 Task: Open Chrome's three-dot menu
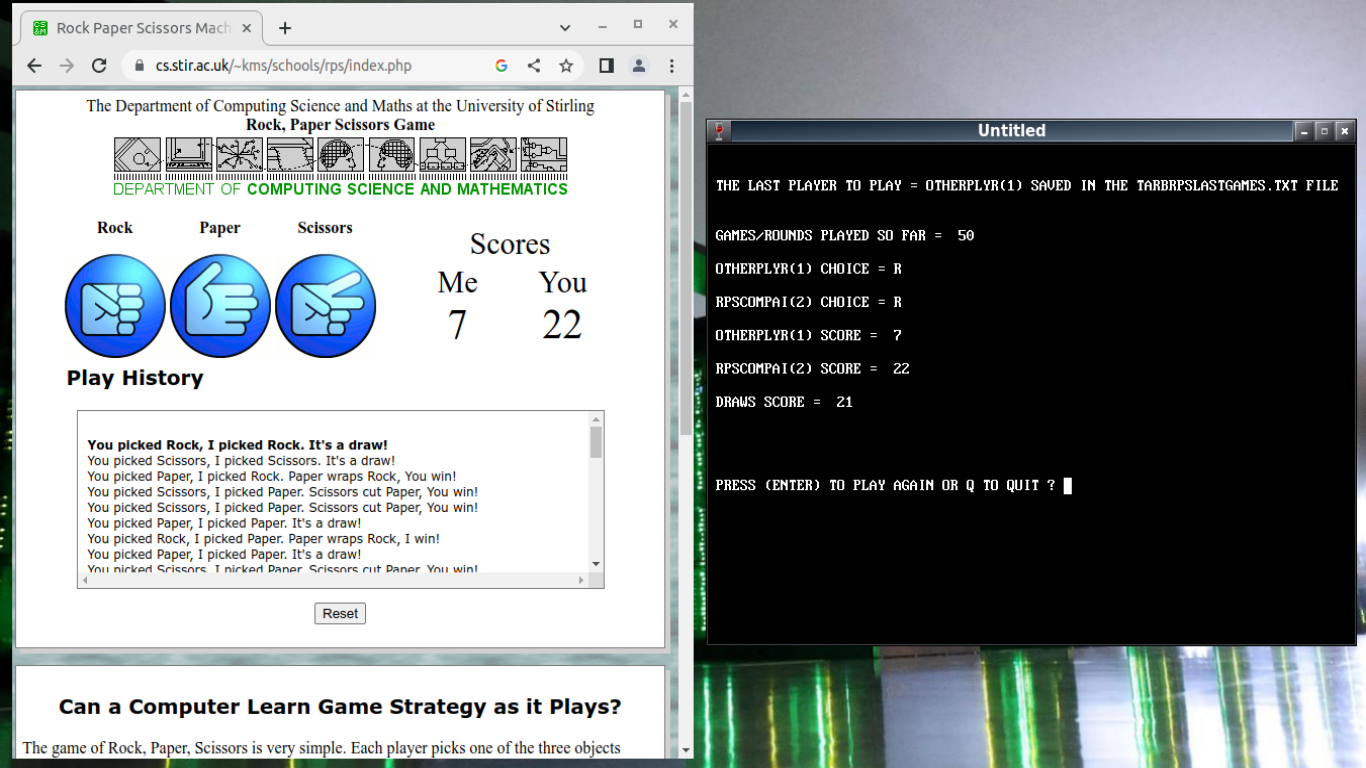pyautogui.click(x=671, y=65)
